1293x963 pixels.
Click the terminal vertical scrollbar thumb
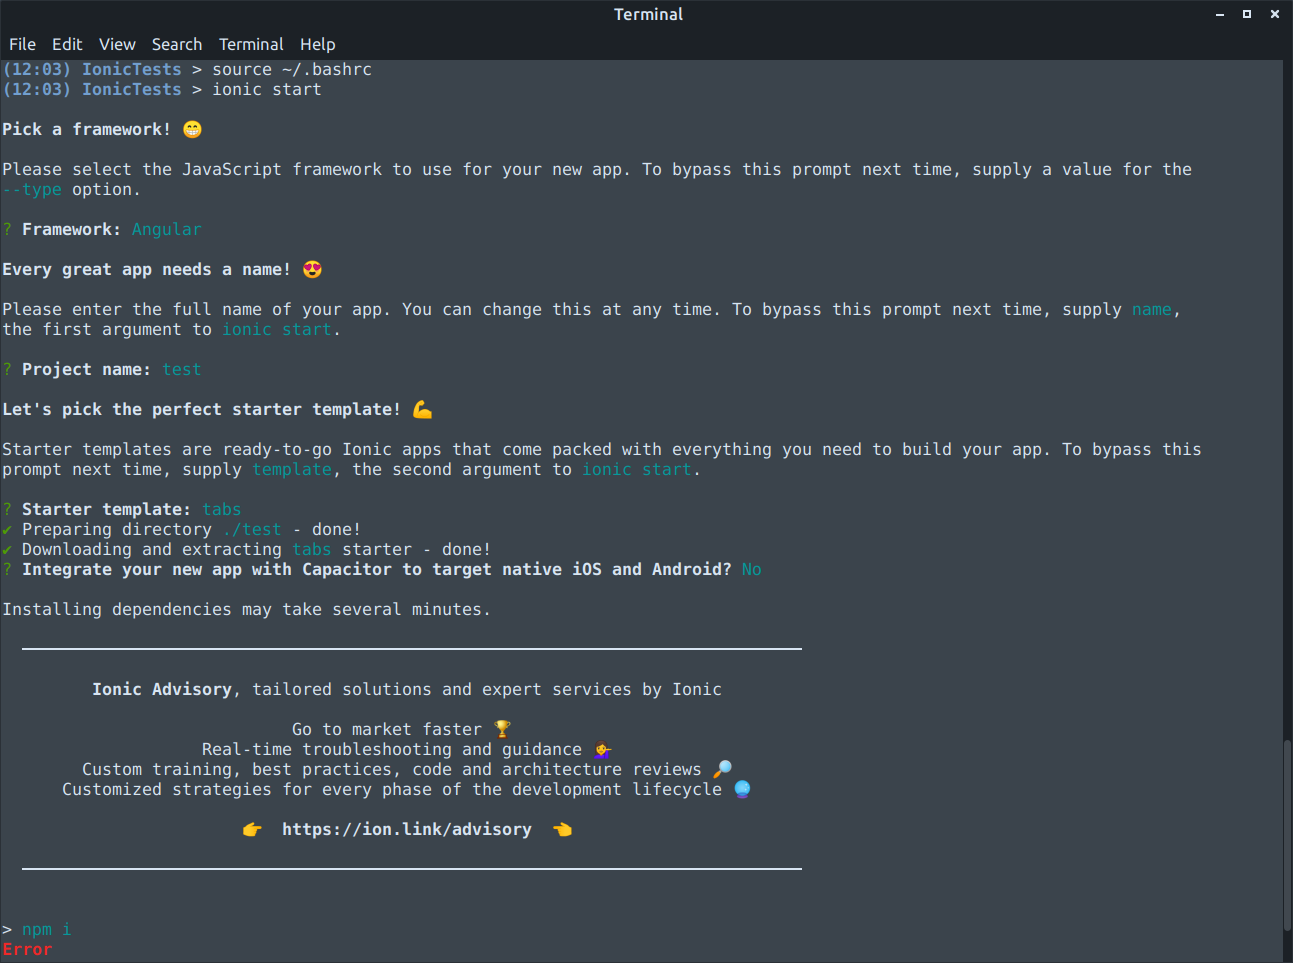(1287, 835)
